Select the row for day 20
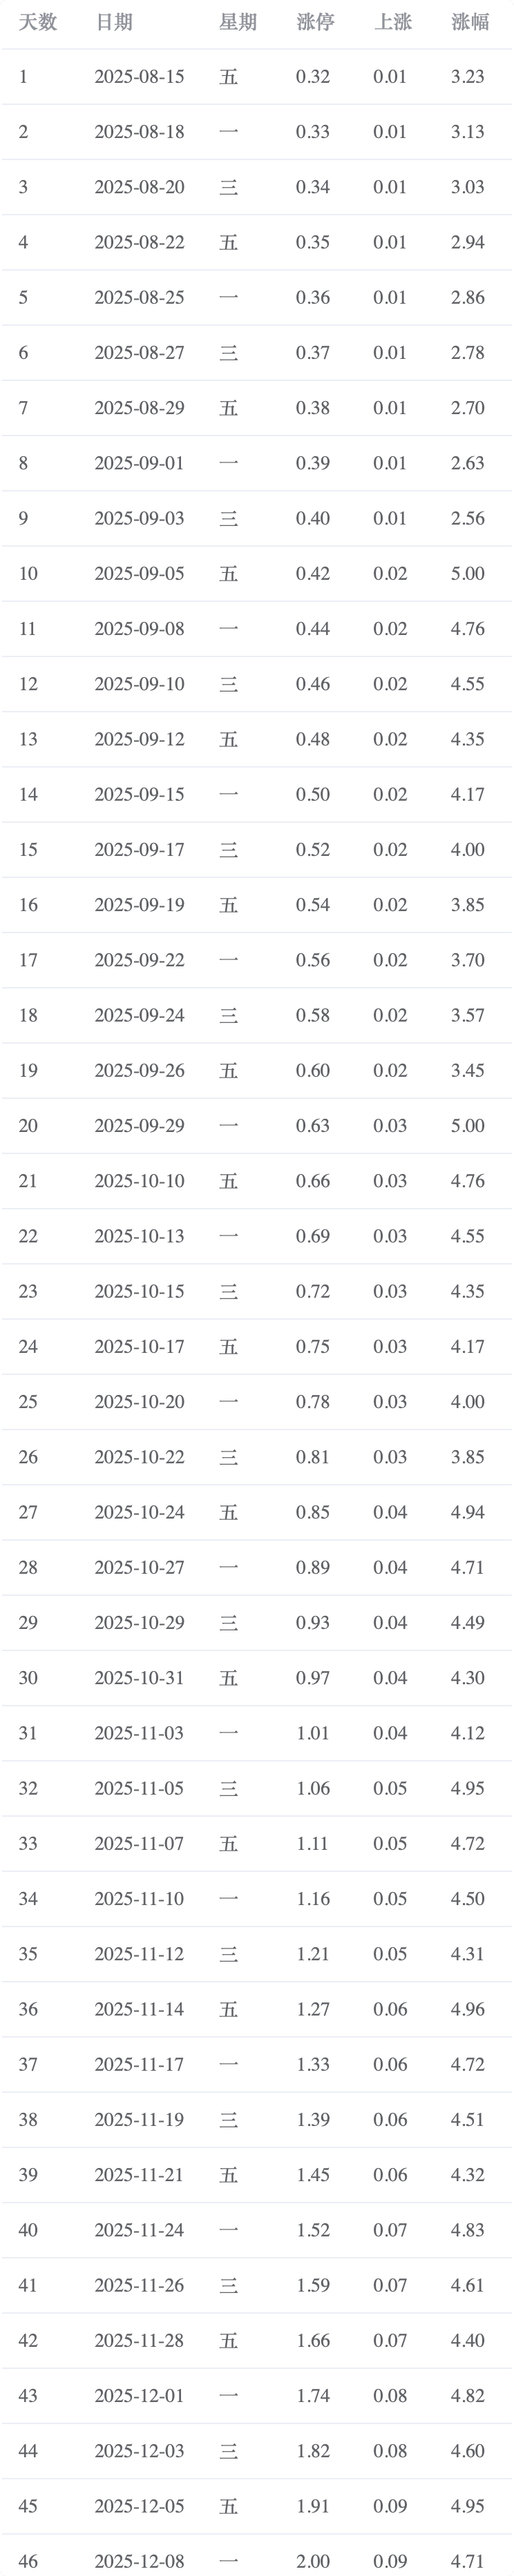Screen dimensions: 514x2576 [x=257, y=1126]
